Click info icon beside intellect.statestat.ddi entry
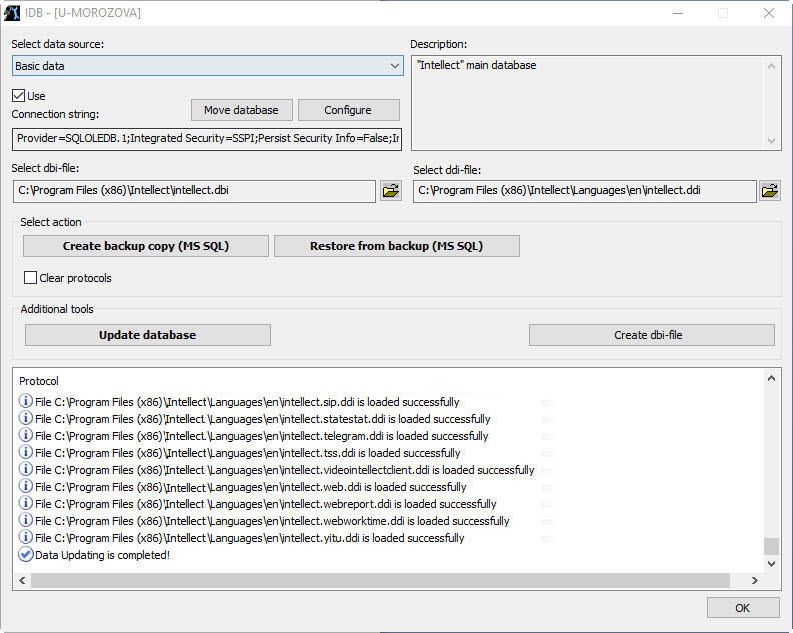793x633 pixels. [25, 418]
